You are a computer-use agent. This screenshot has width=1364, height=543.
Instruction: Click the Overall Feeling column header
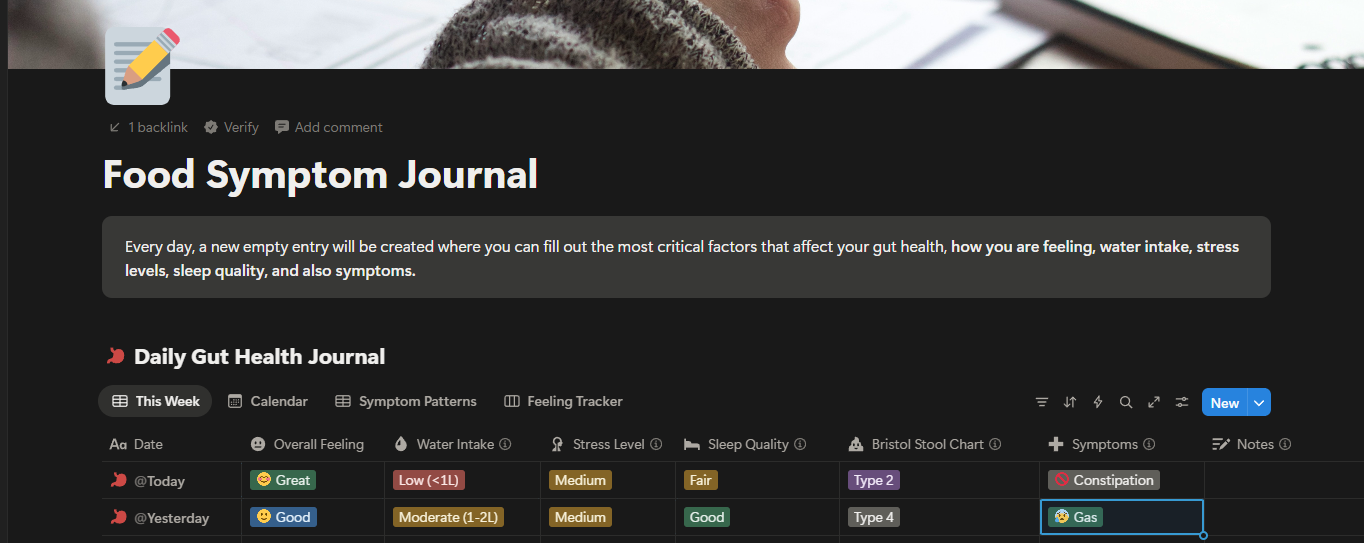[313, 444]
